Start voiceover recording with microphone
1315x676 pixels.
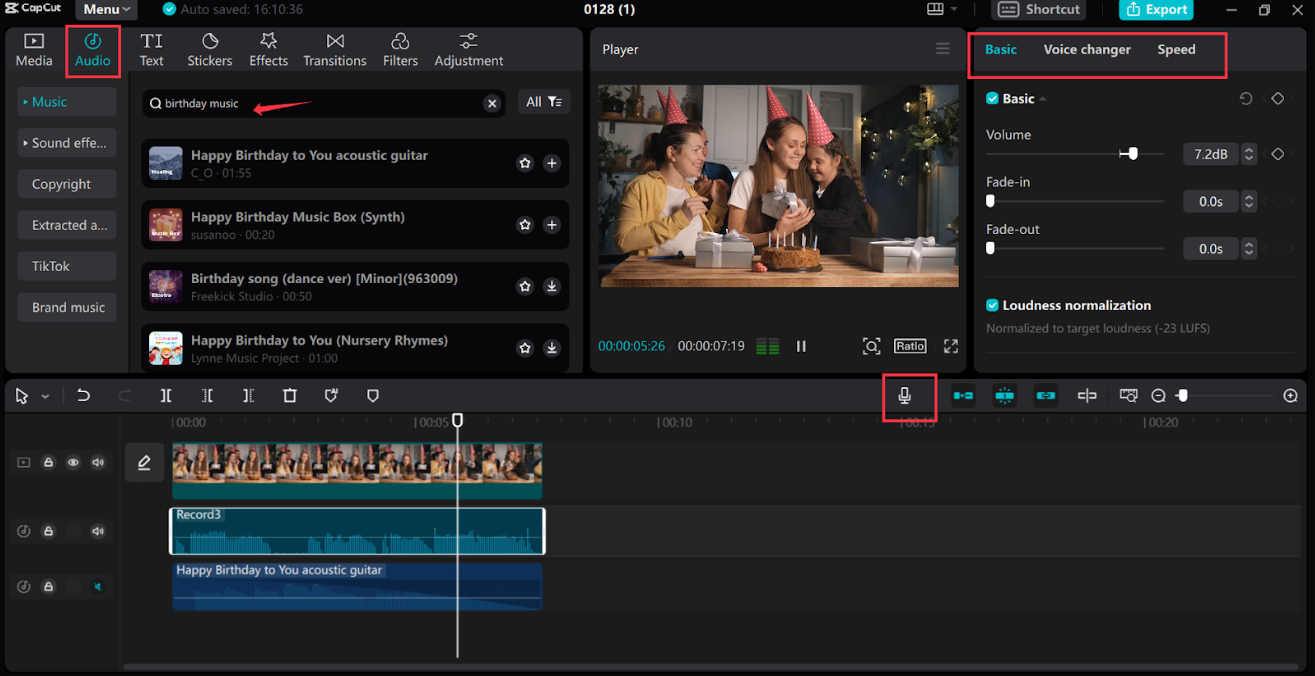point(904,396)
